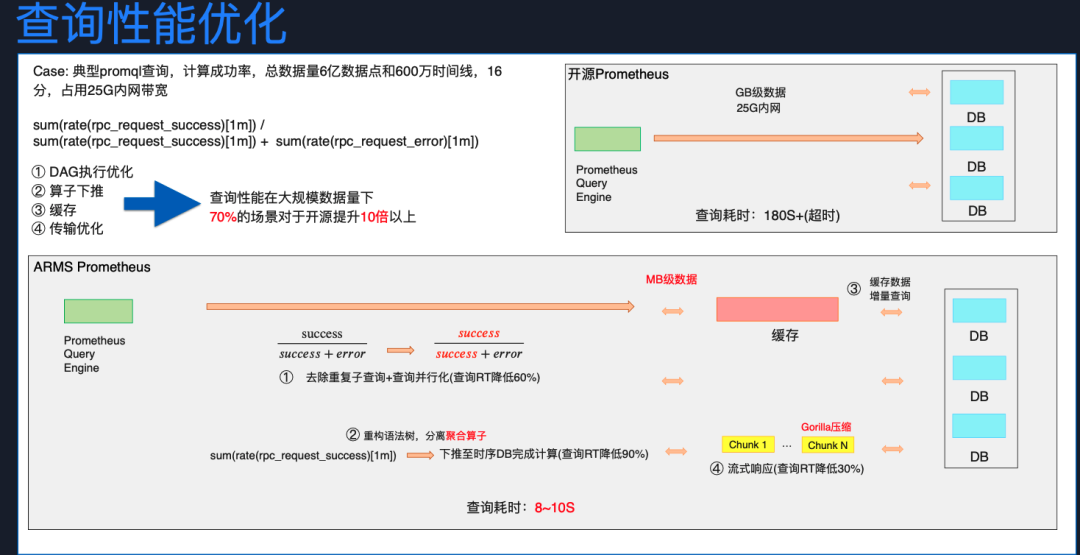This screenshot has width=1080, height=555.
Task: Select green Query Engine box under 开源Prometheus
Action: tap(607, 139)
